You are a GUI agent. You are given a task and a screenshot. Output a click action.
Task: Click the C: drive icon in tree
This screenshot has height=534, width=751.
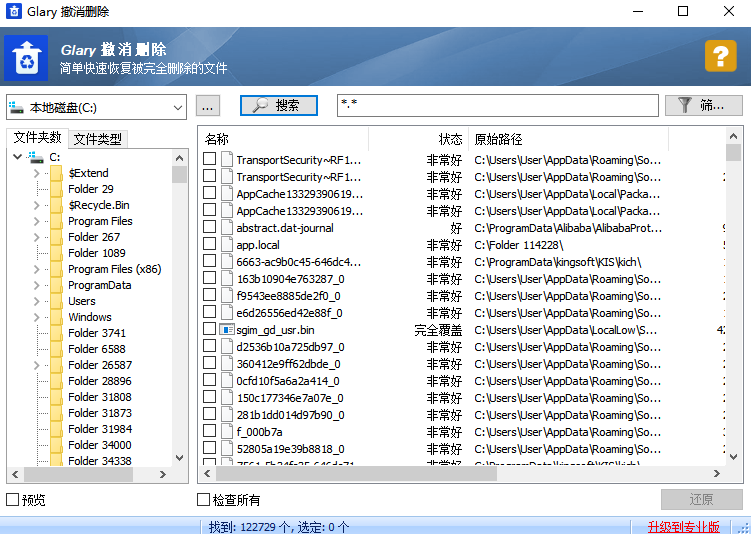(35, 157)
